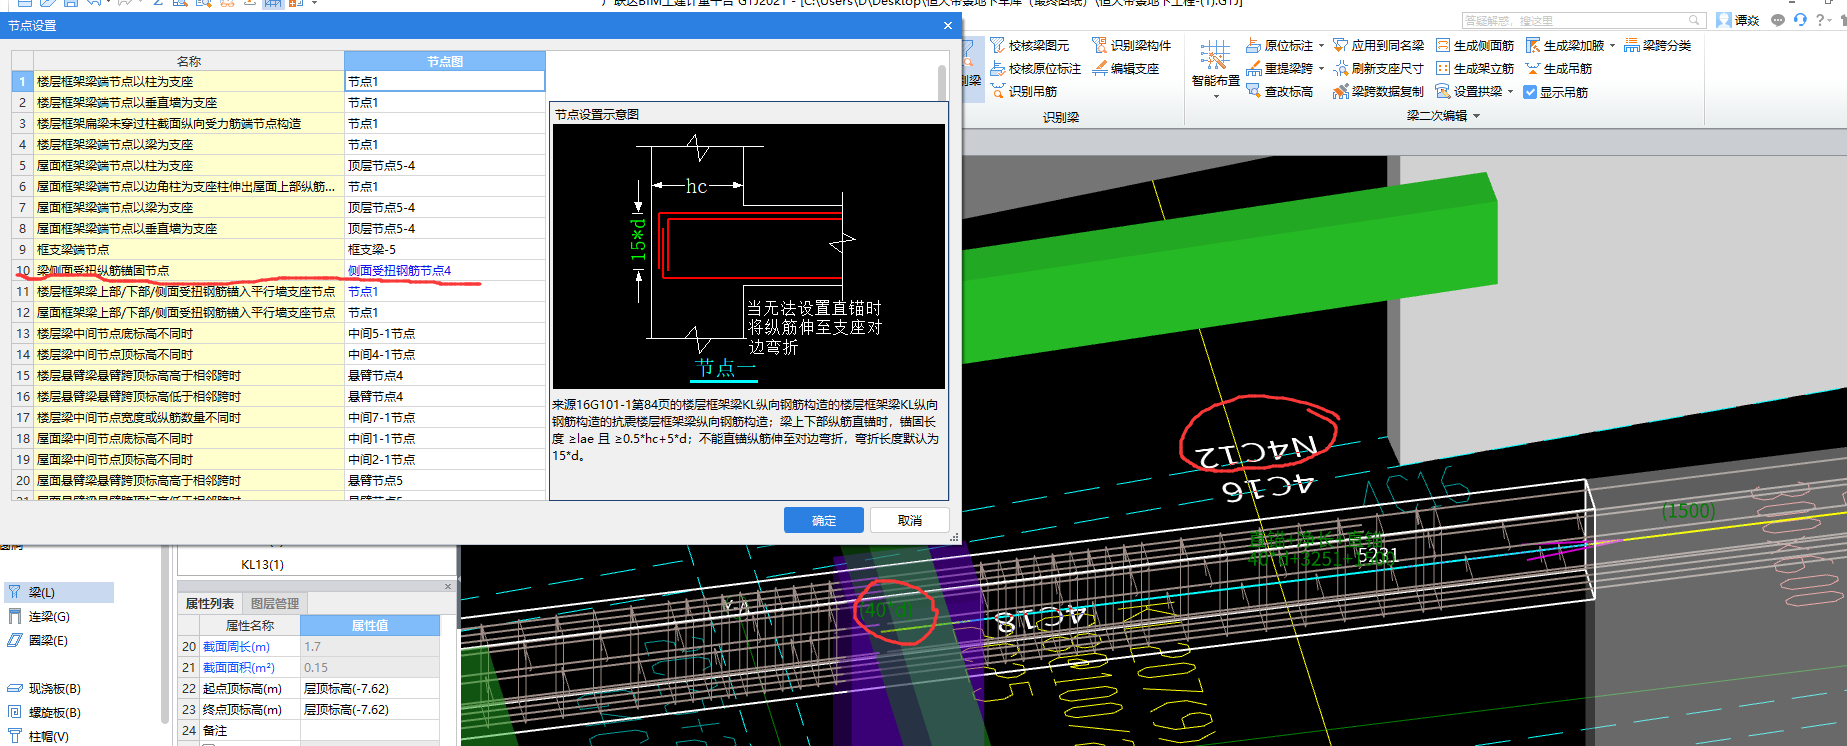Click the 取消 button in the dialog

coord(910,520)
